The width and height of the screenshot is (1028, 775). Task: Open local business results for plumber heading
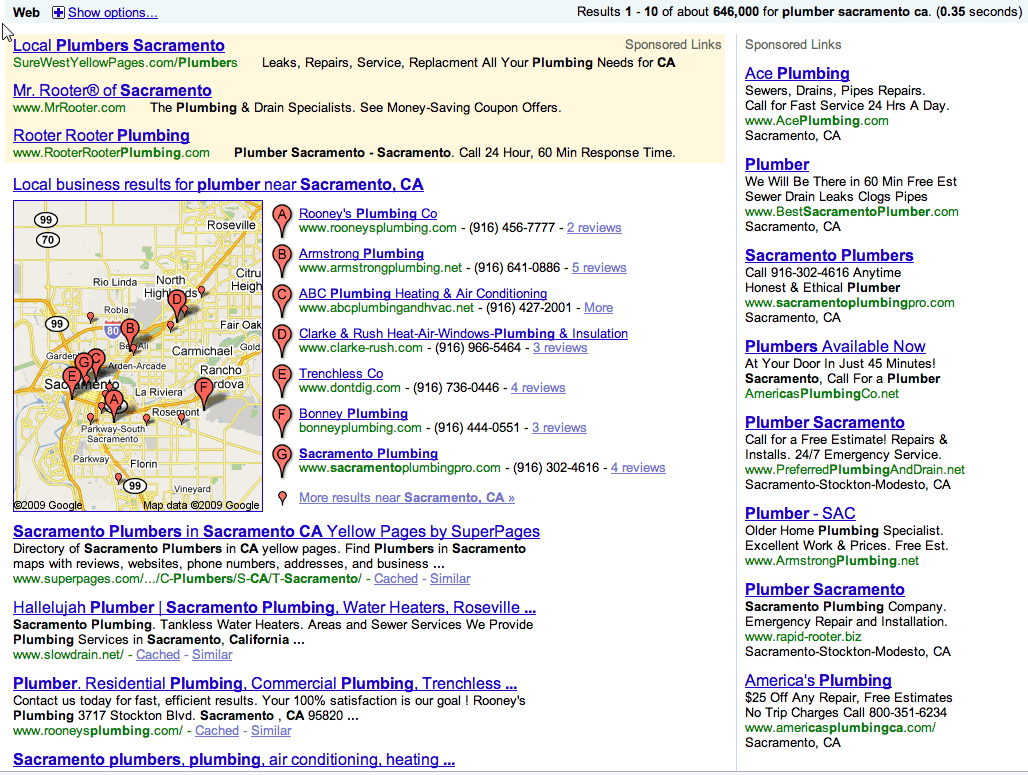tap(218, 184)
